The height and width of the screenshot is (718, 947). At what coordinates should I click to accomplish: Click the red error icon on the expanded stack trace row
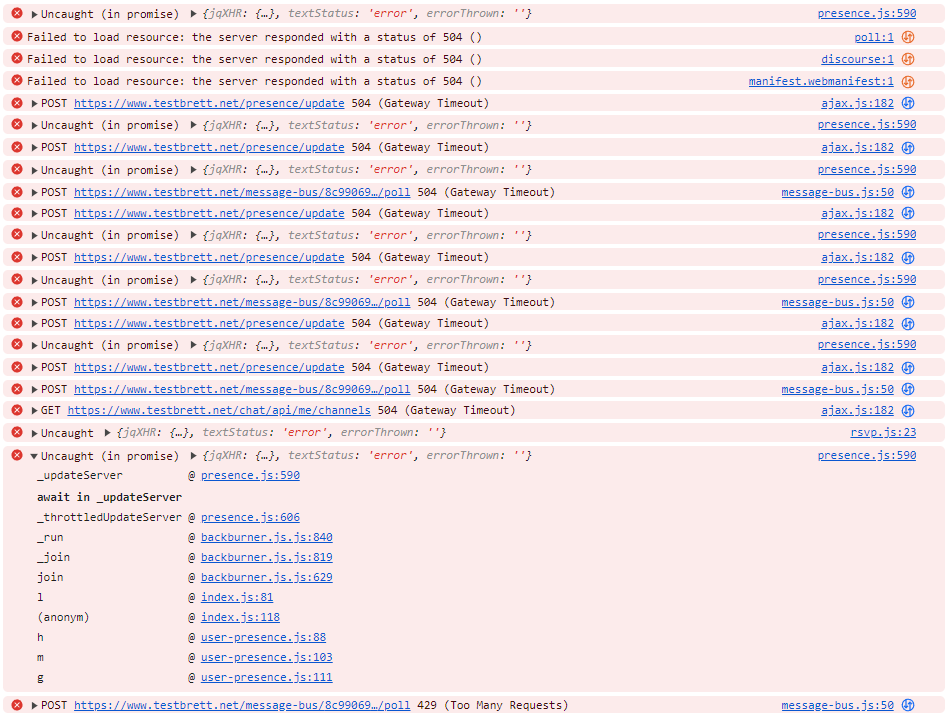[17, 455]
